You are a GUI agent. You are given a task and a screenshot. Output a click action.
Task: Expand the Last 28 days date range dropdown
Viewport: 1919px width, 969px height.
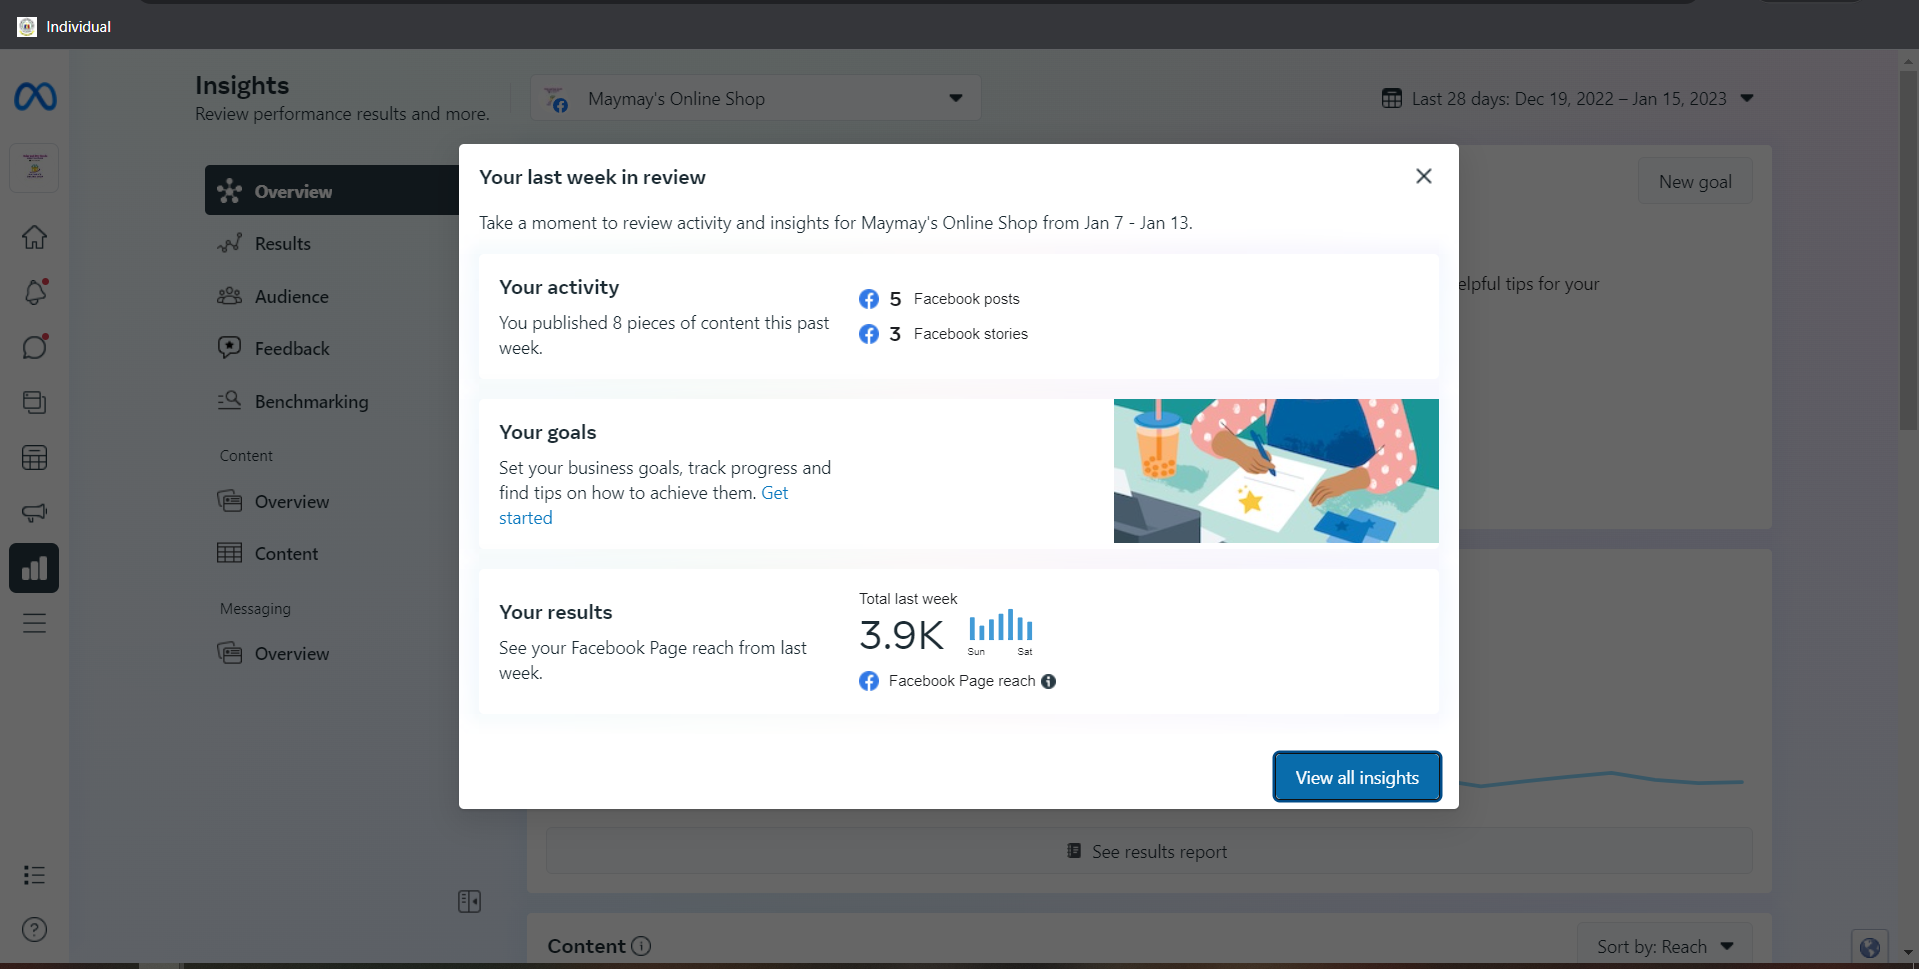point(1568,98)
